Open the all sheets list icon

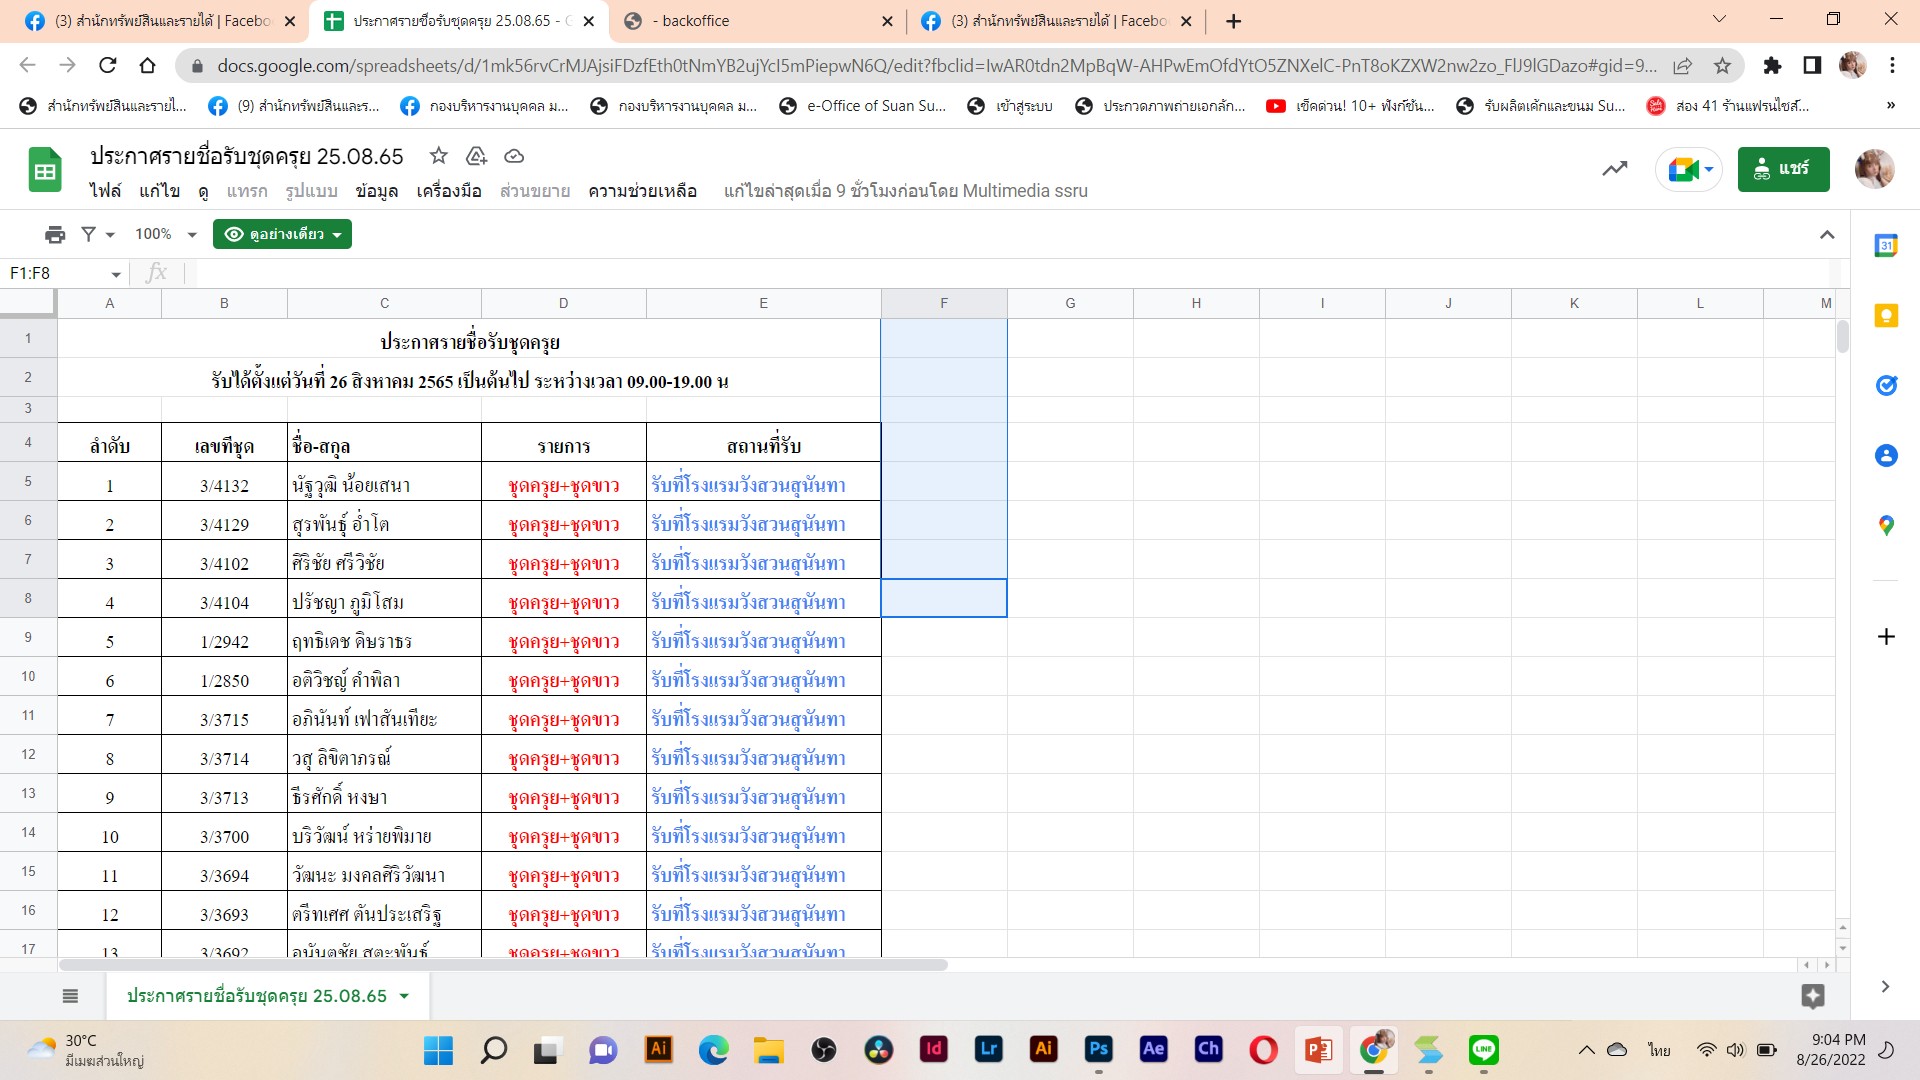(70, 995)
